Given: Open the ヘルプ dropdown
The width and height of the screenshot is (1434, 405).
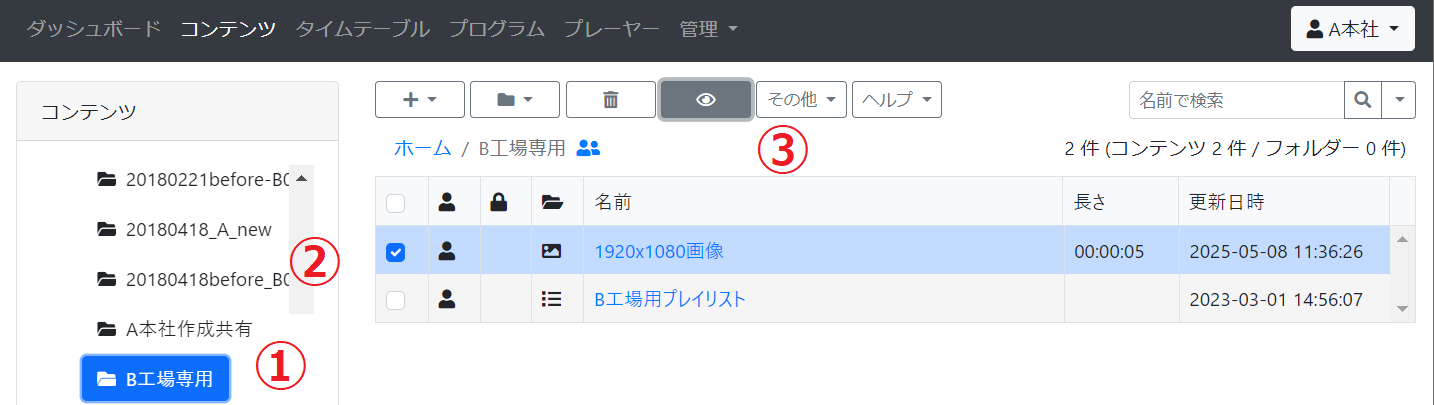Looking at the screenshot, I should [x=897, y=100].
